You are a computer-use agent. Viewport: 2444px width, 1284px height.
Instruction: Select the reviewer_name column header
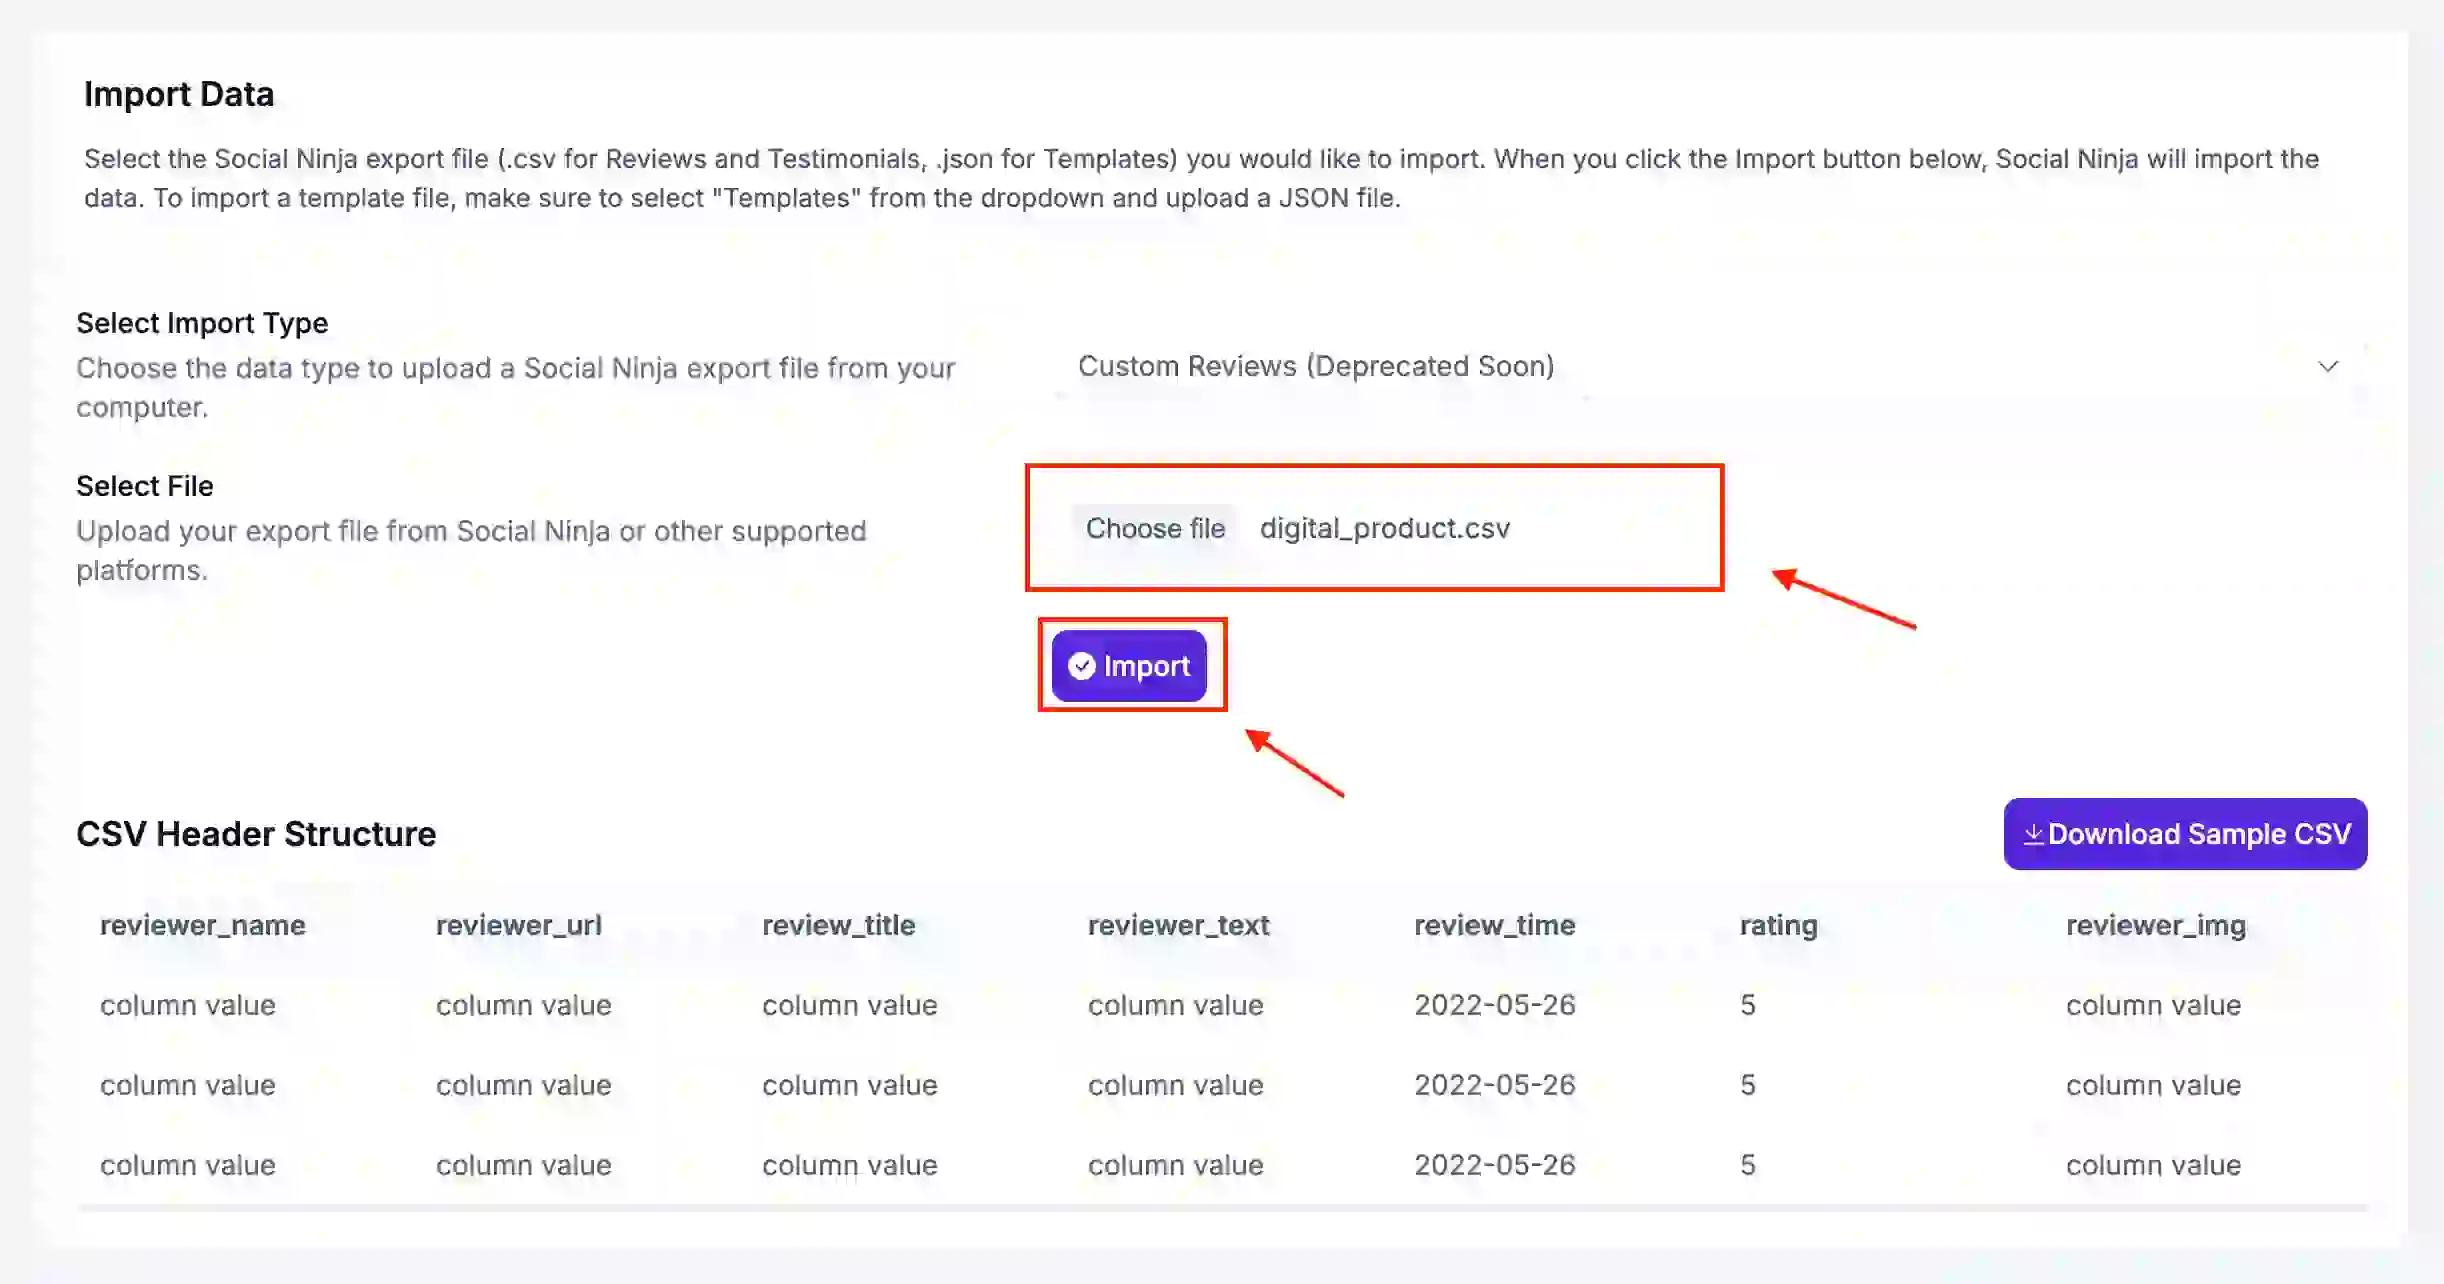[202, 925]
